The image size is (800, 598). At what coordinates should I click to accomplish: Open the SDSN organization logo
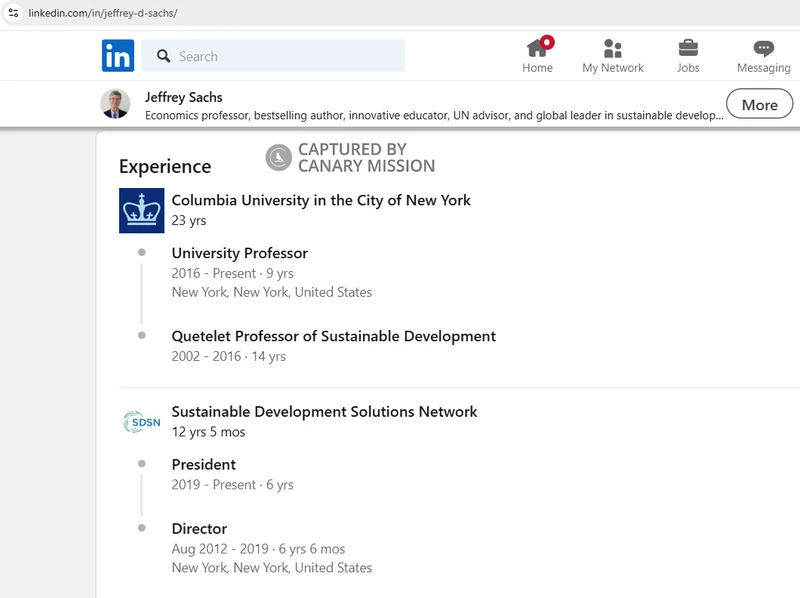[x=142, y=422]
